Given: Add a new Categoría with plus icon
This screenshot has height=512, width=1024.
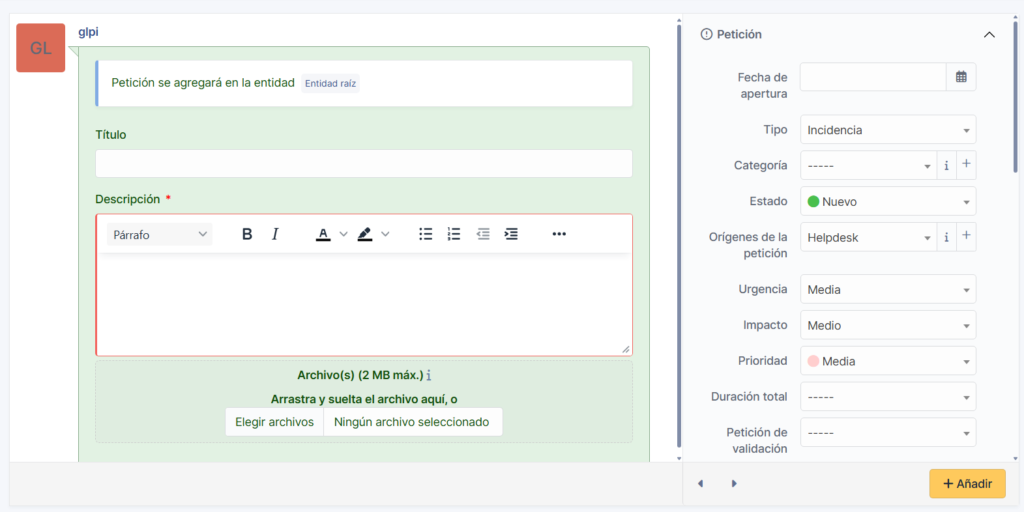Looking at the screenshot, I should (966, 165).
